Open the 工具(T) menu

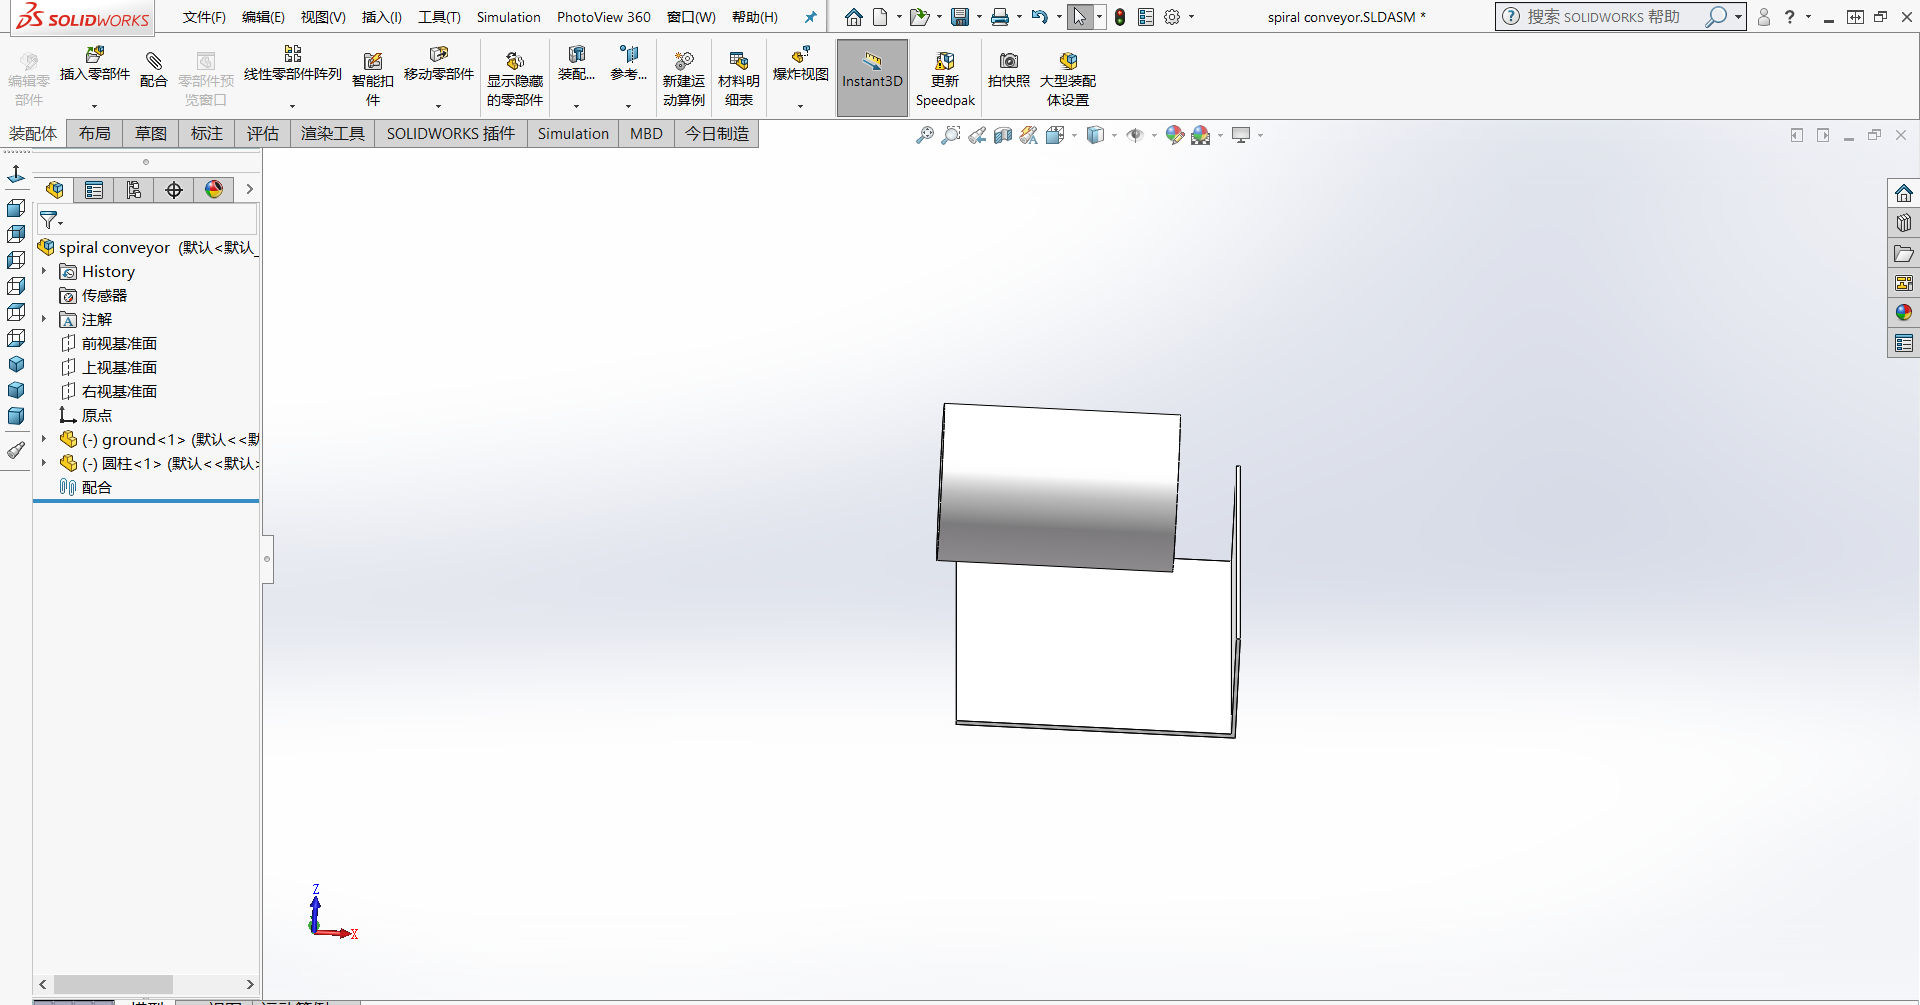(439, 17)
